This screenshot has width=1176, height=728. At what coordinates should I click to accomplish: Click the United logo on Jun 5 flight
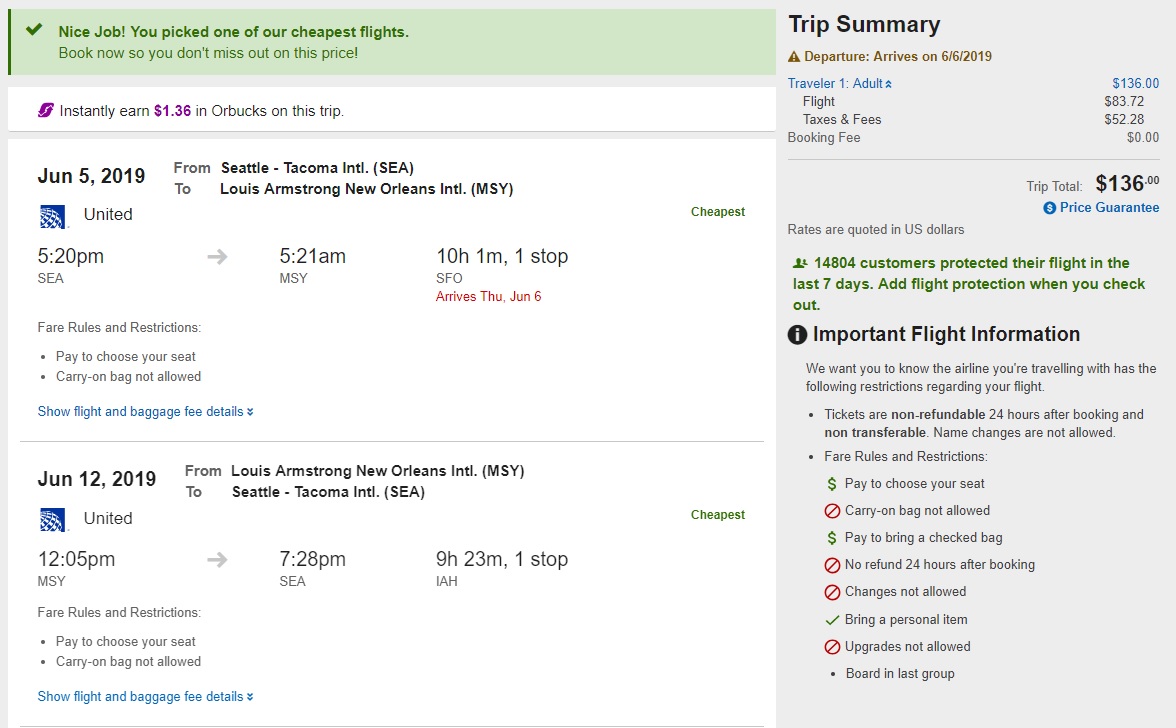53,215
